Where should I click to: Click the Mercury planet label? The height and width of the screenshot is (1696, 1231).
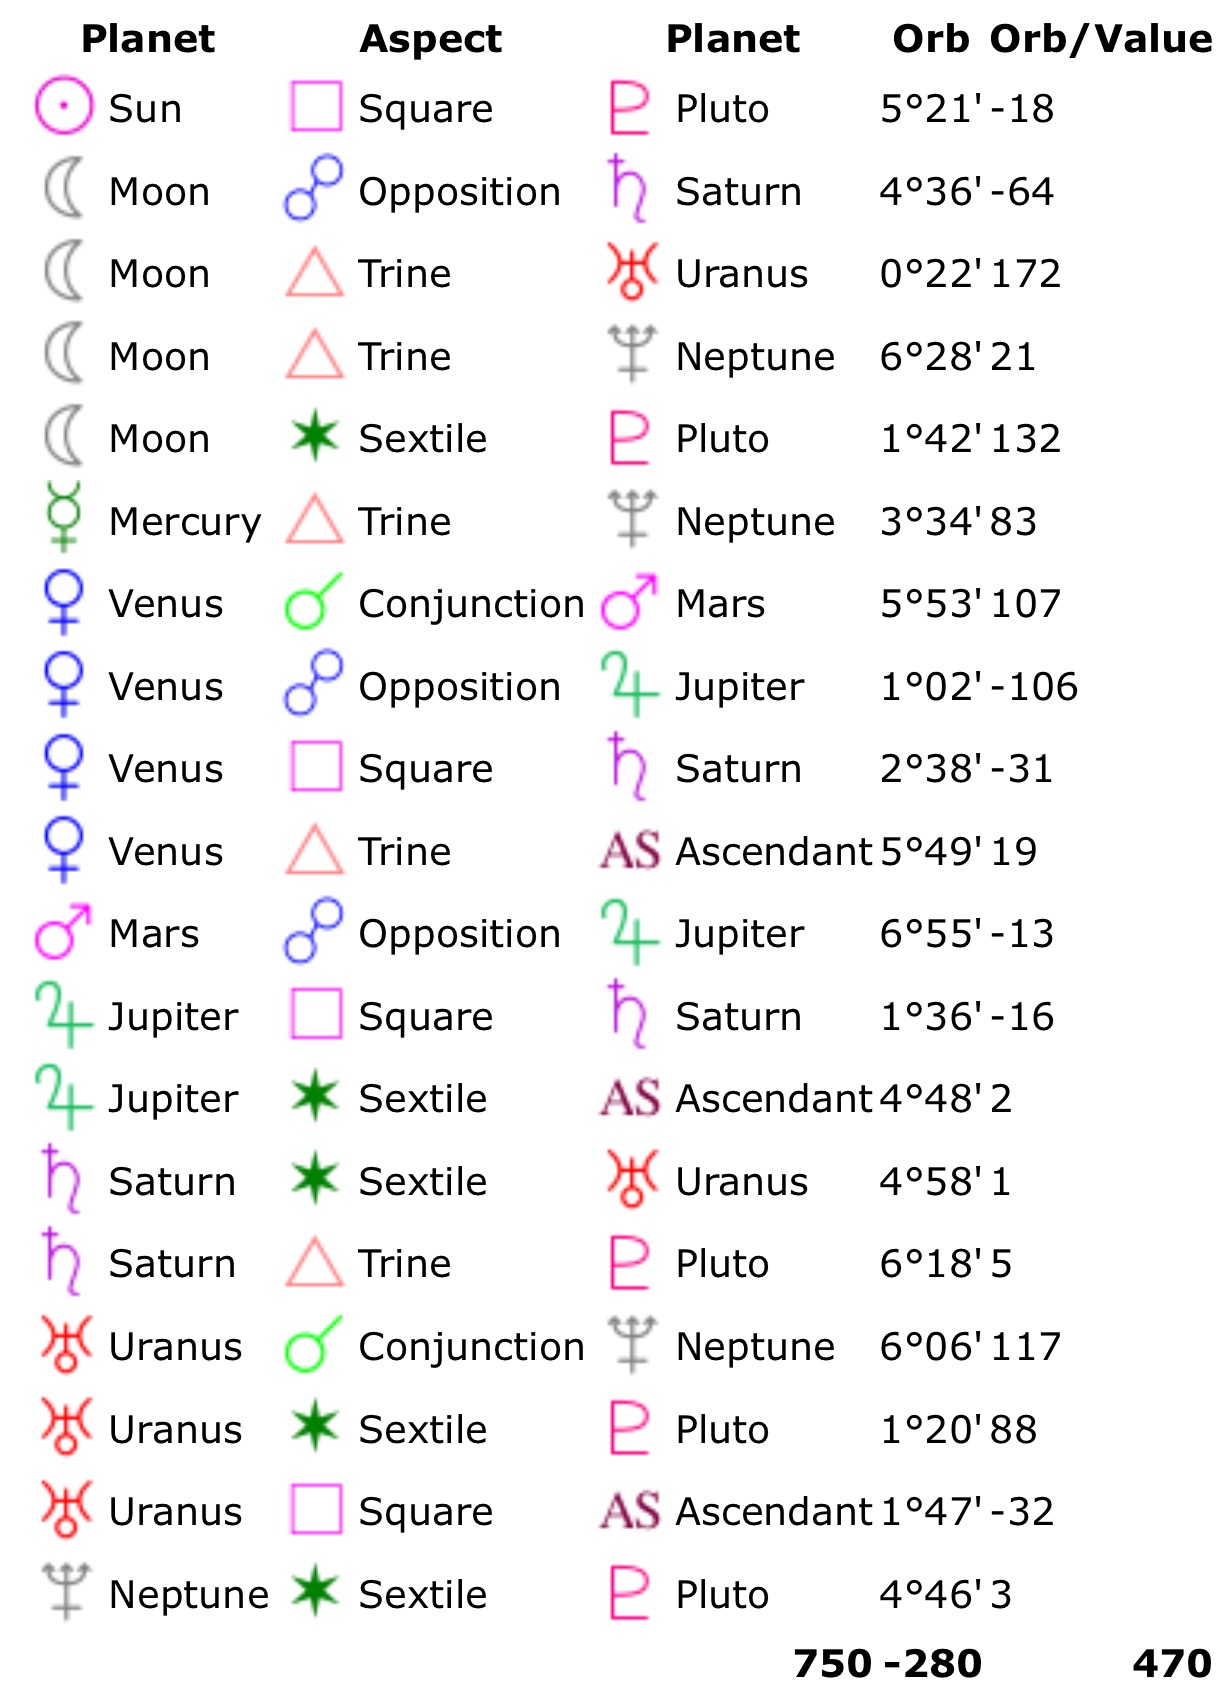(x=185, y=521)
